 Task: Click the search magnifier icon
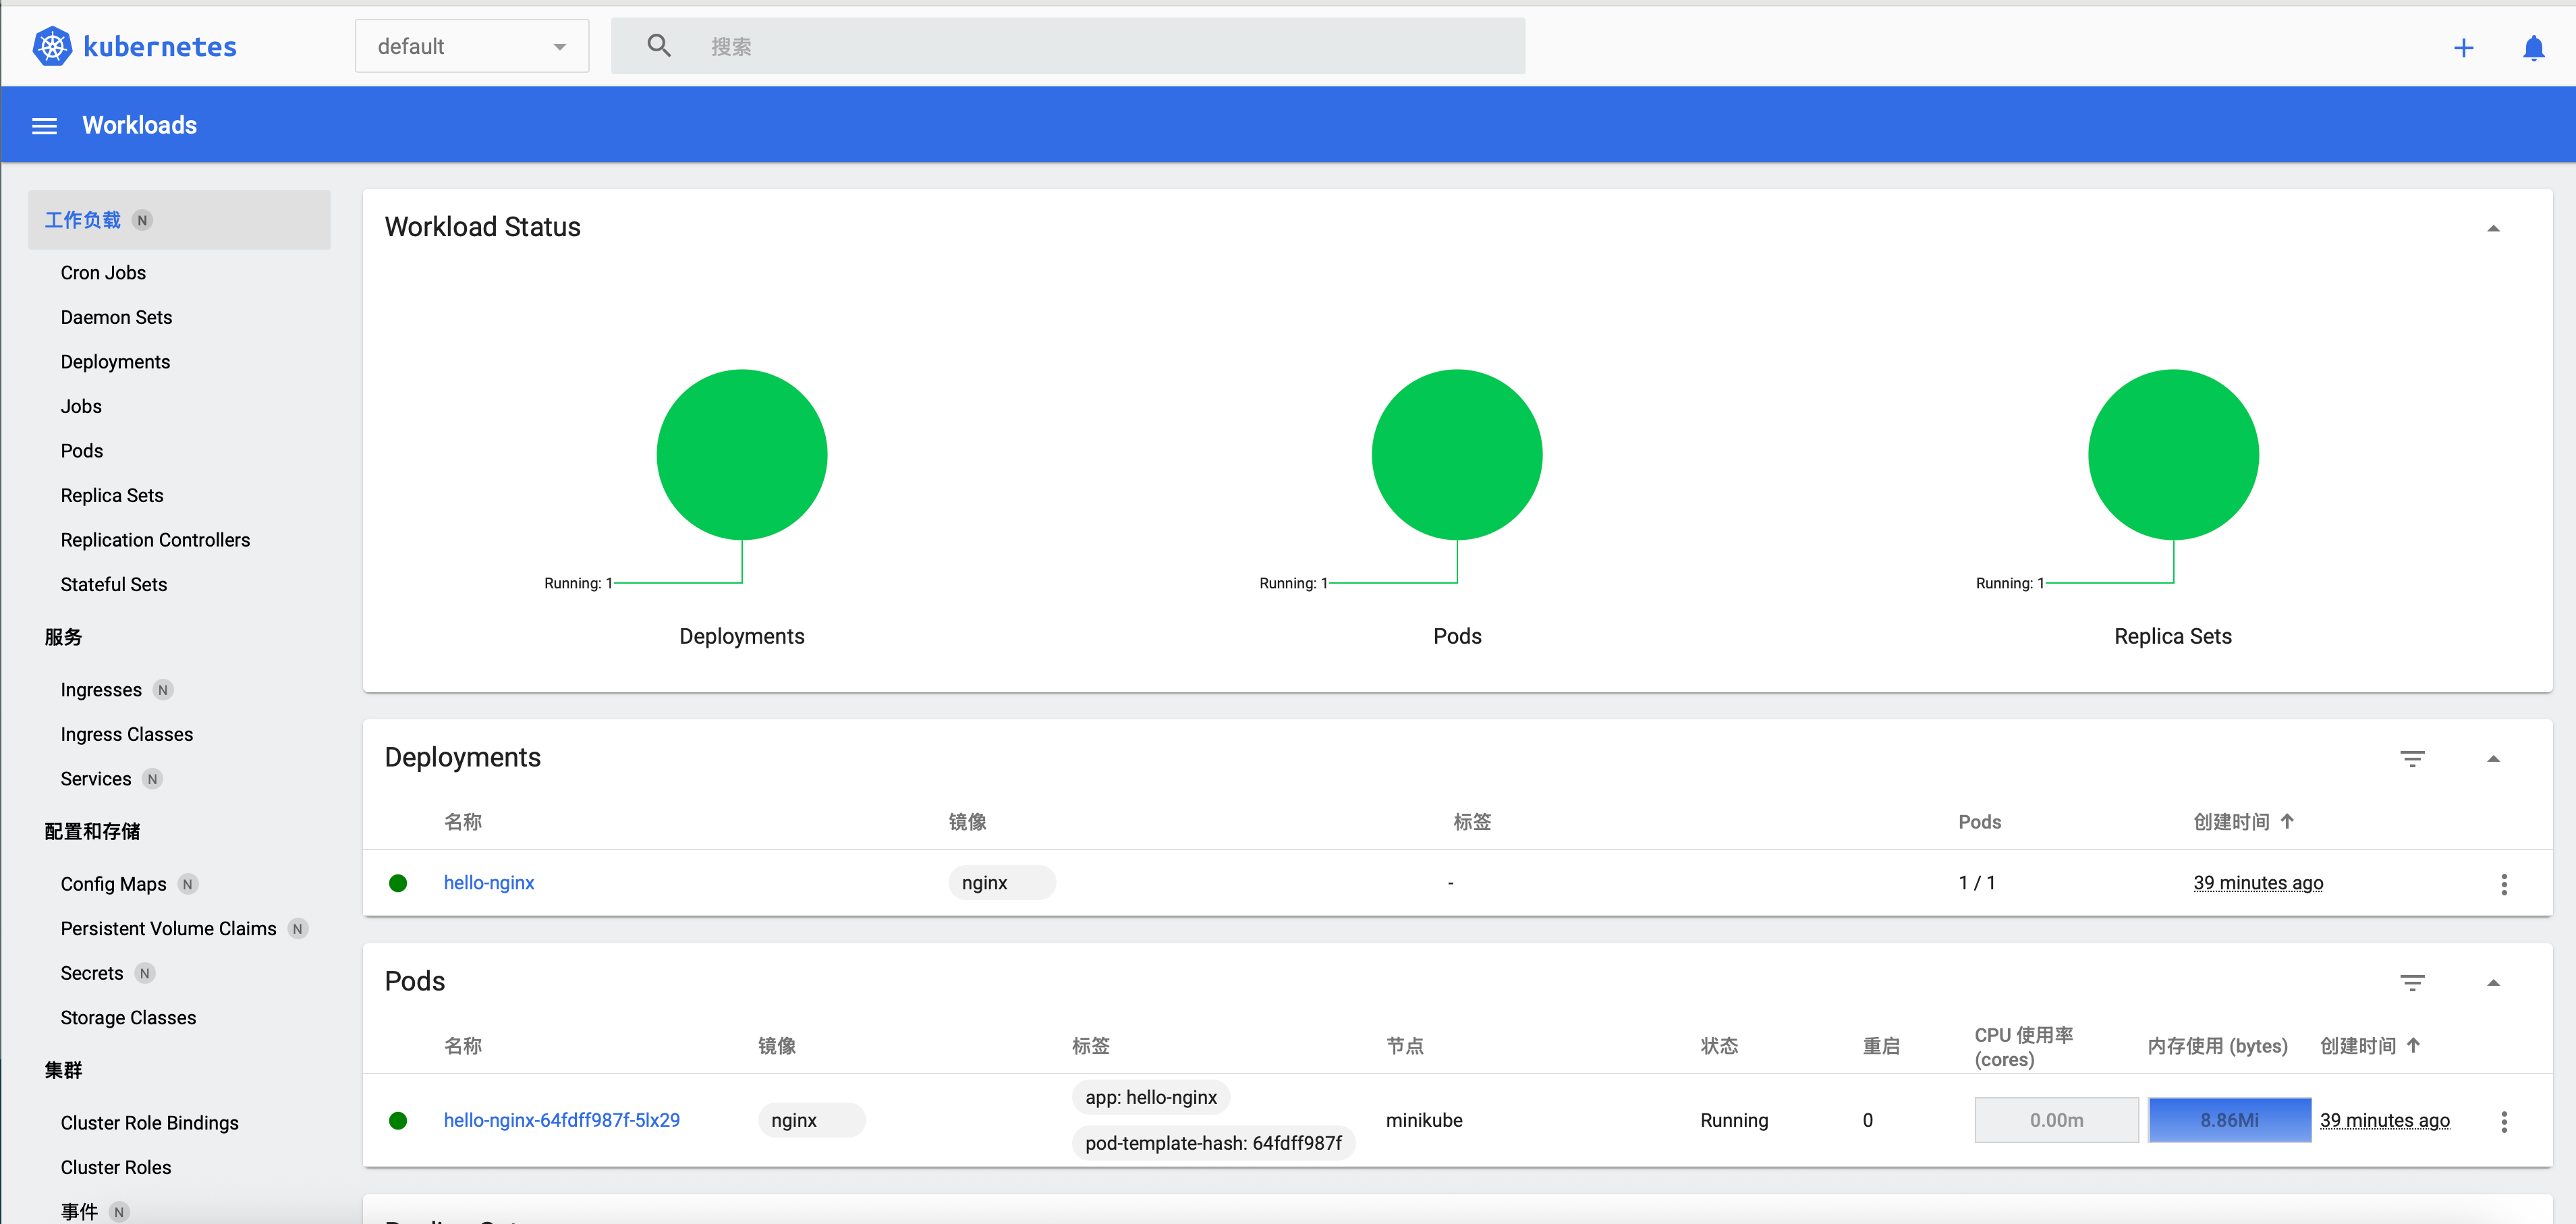click(659, 46)
